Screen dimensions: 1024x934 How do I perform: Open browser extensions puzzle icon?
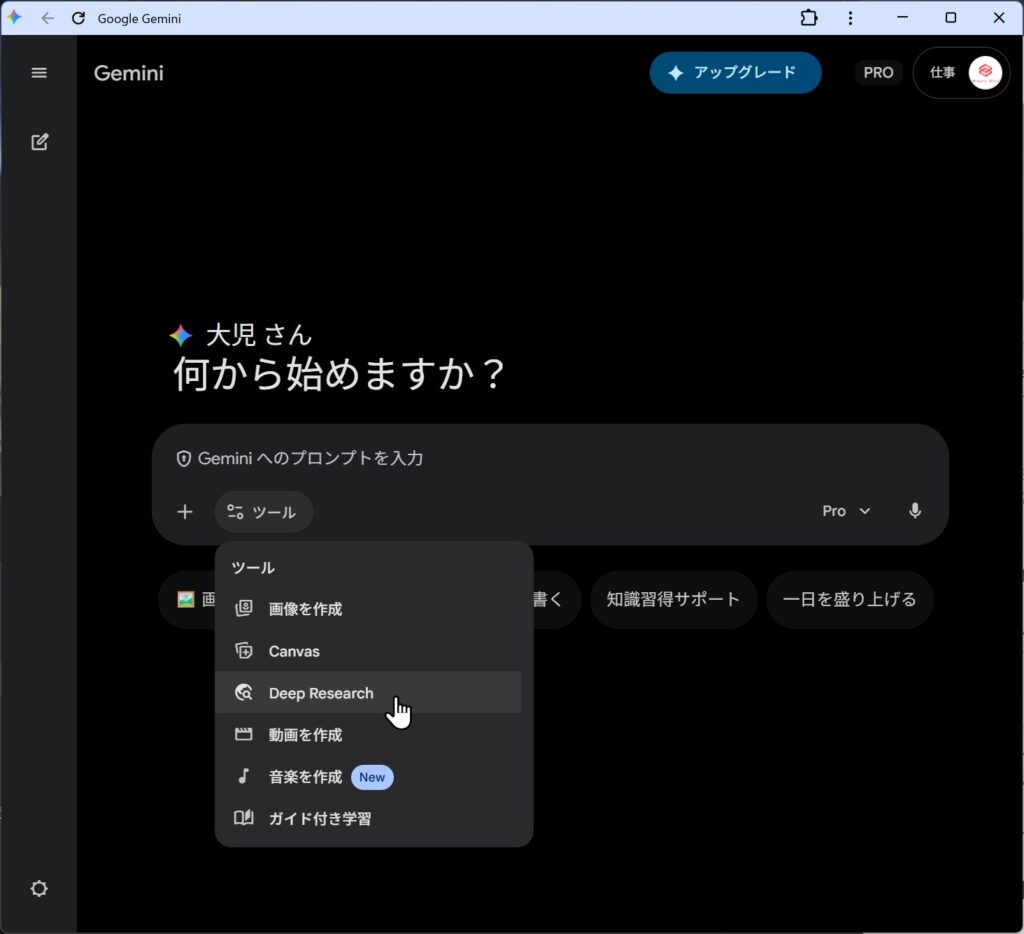(808, 18)
